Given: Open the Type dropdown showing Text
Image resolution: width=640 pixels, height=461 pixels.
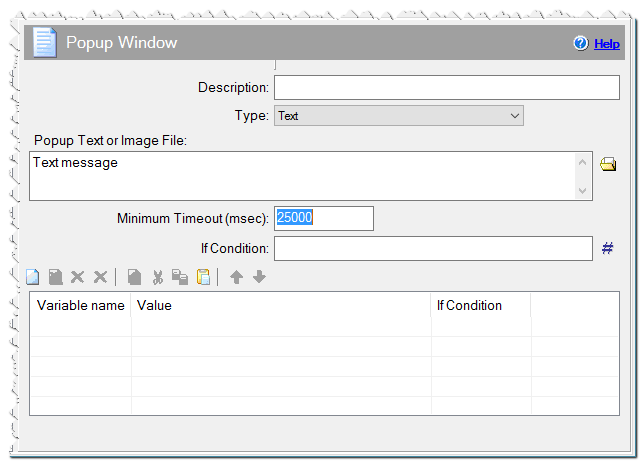Looking at the screenshot, I should tap(399, 116).
